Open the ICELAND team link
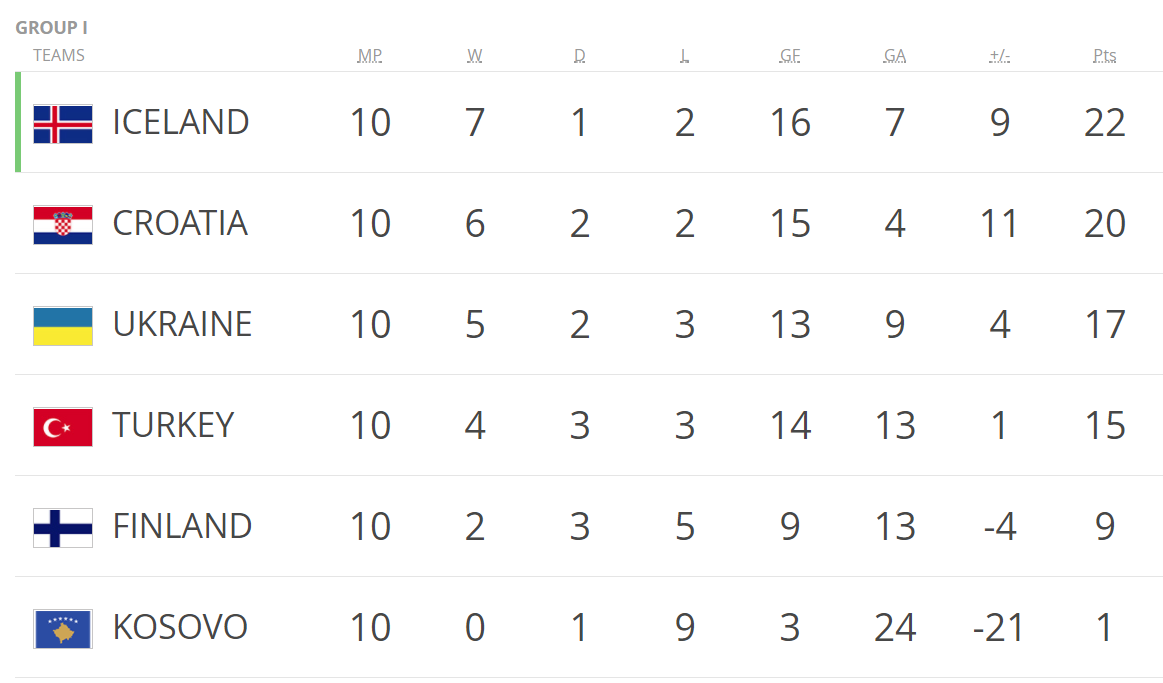The image size is (1163, 683). click(x=181, y=123)
